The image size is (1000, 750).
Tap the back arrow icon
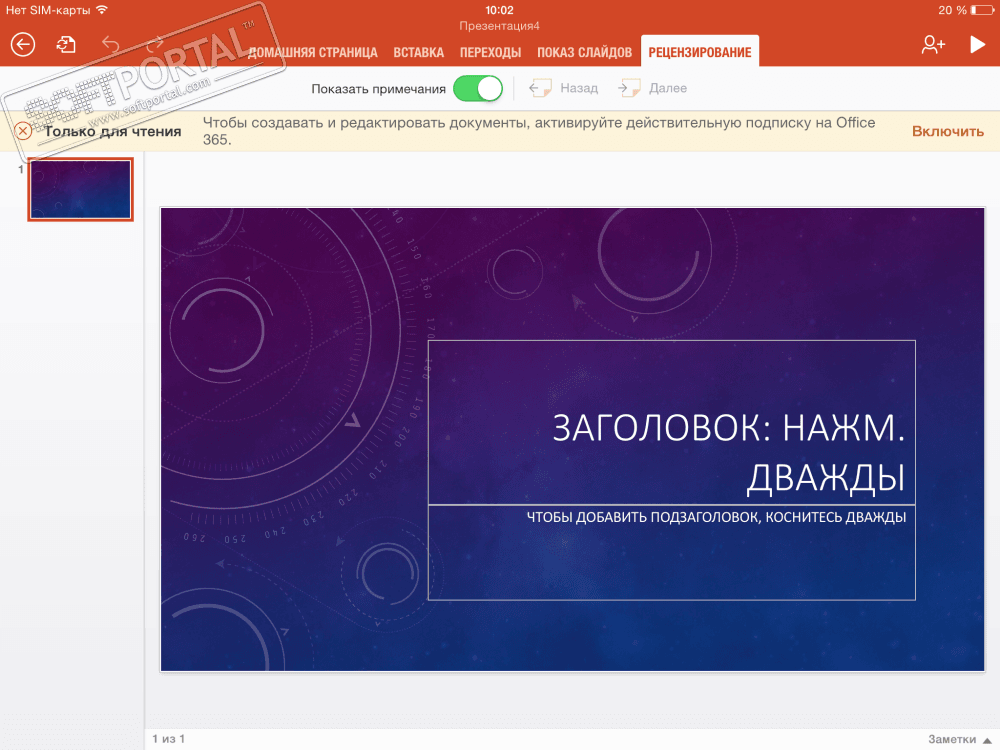(x=23, y=45)
